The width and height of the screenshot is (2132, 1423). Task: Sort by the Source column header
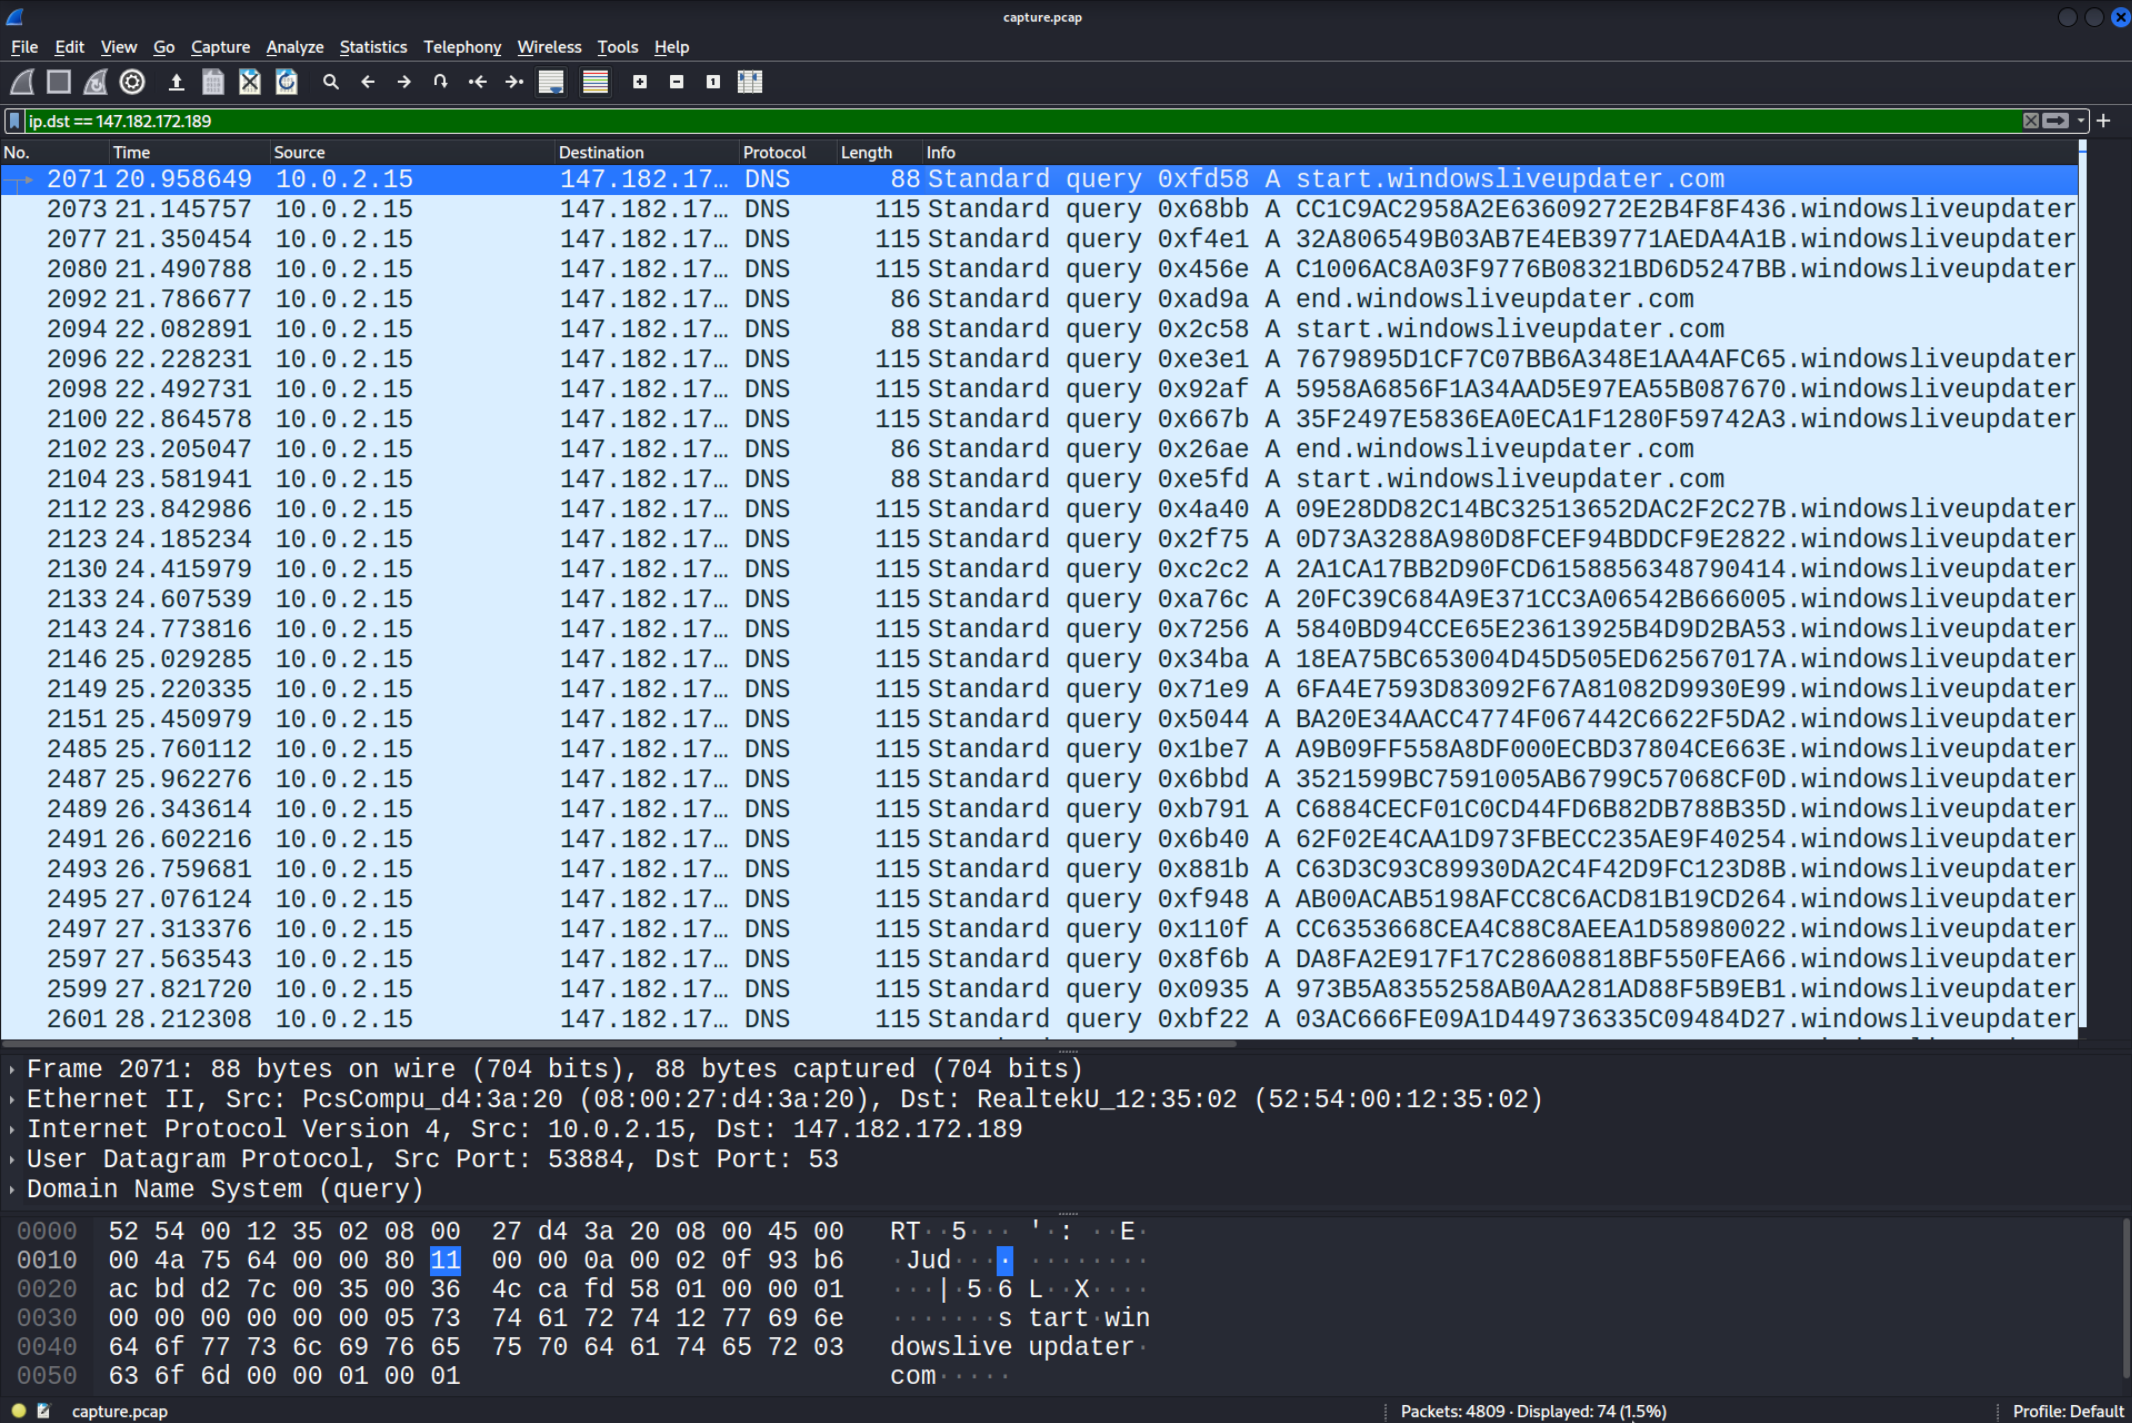[x=412, y=152]
